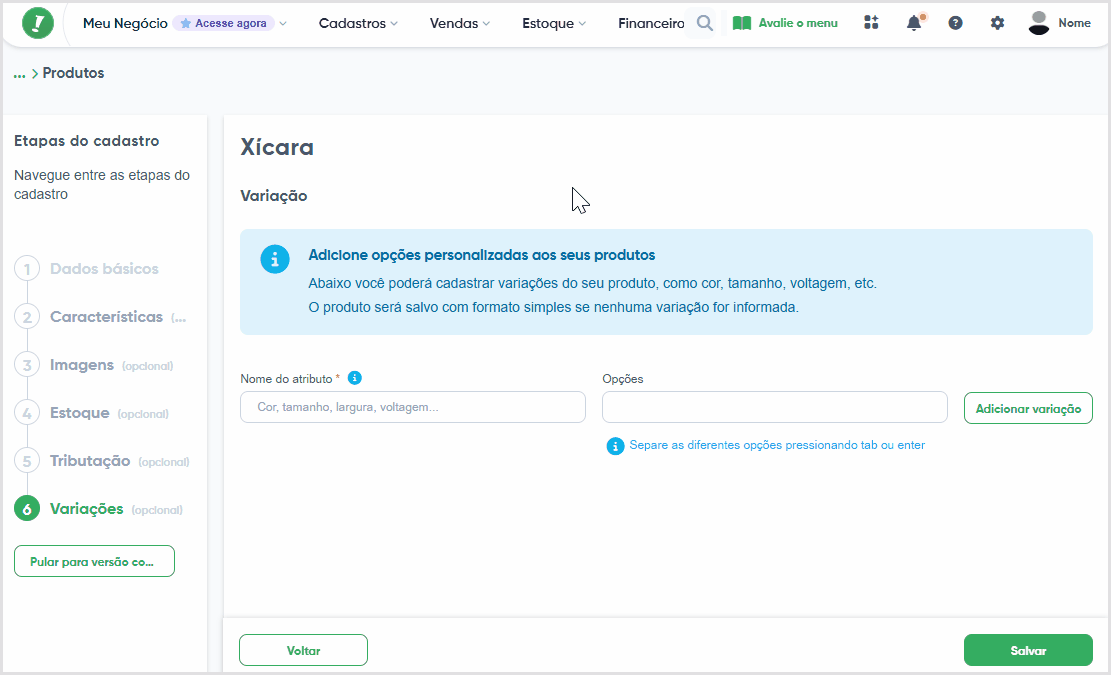This screenshot has height=675, width=1111.
Task: Click 'Separe as diferentes opções pressionando tab ou enter' hint
Action: pos(777,446)
